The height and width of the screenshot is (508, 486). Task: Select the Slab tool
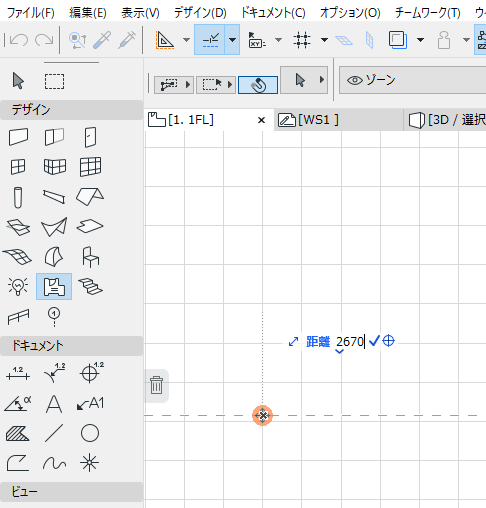pyautogui.click(x=90, y=226)
